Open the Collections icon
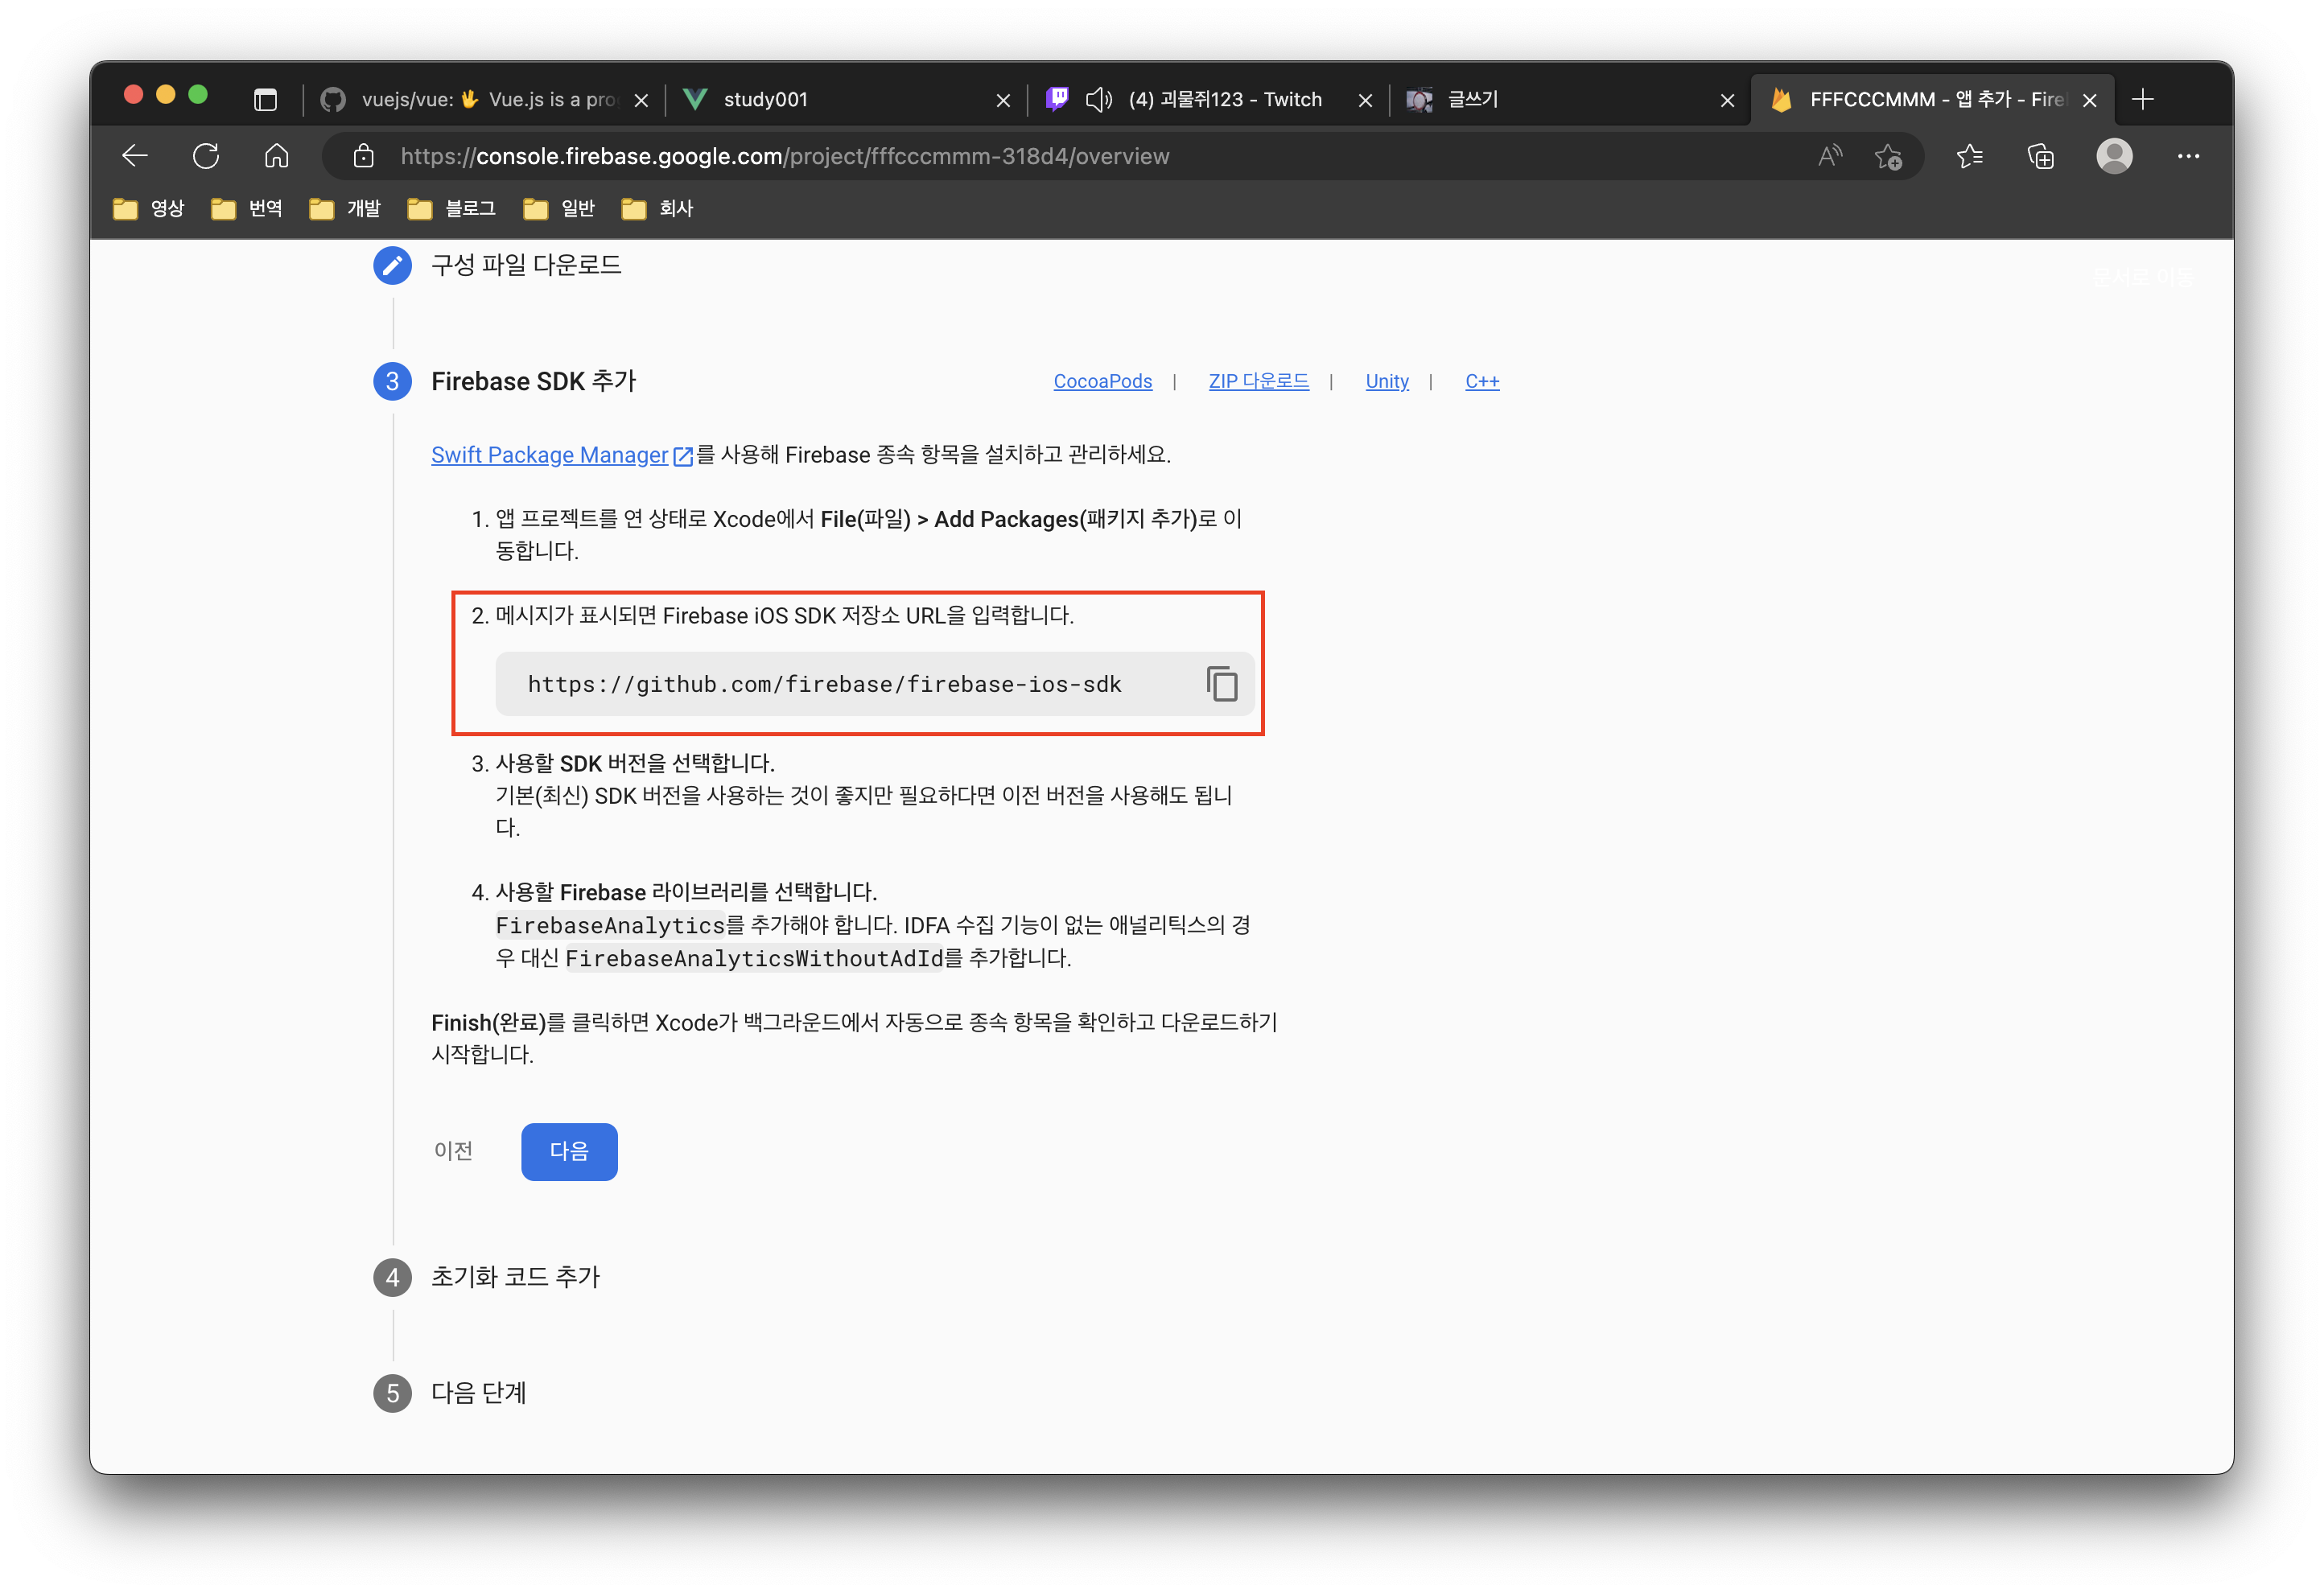Viewport: 2324px width, 1593px height. [x=2040, y=156]
